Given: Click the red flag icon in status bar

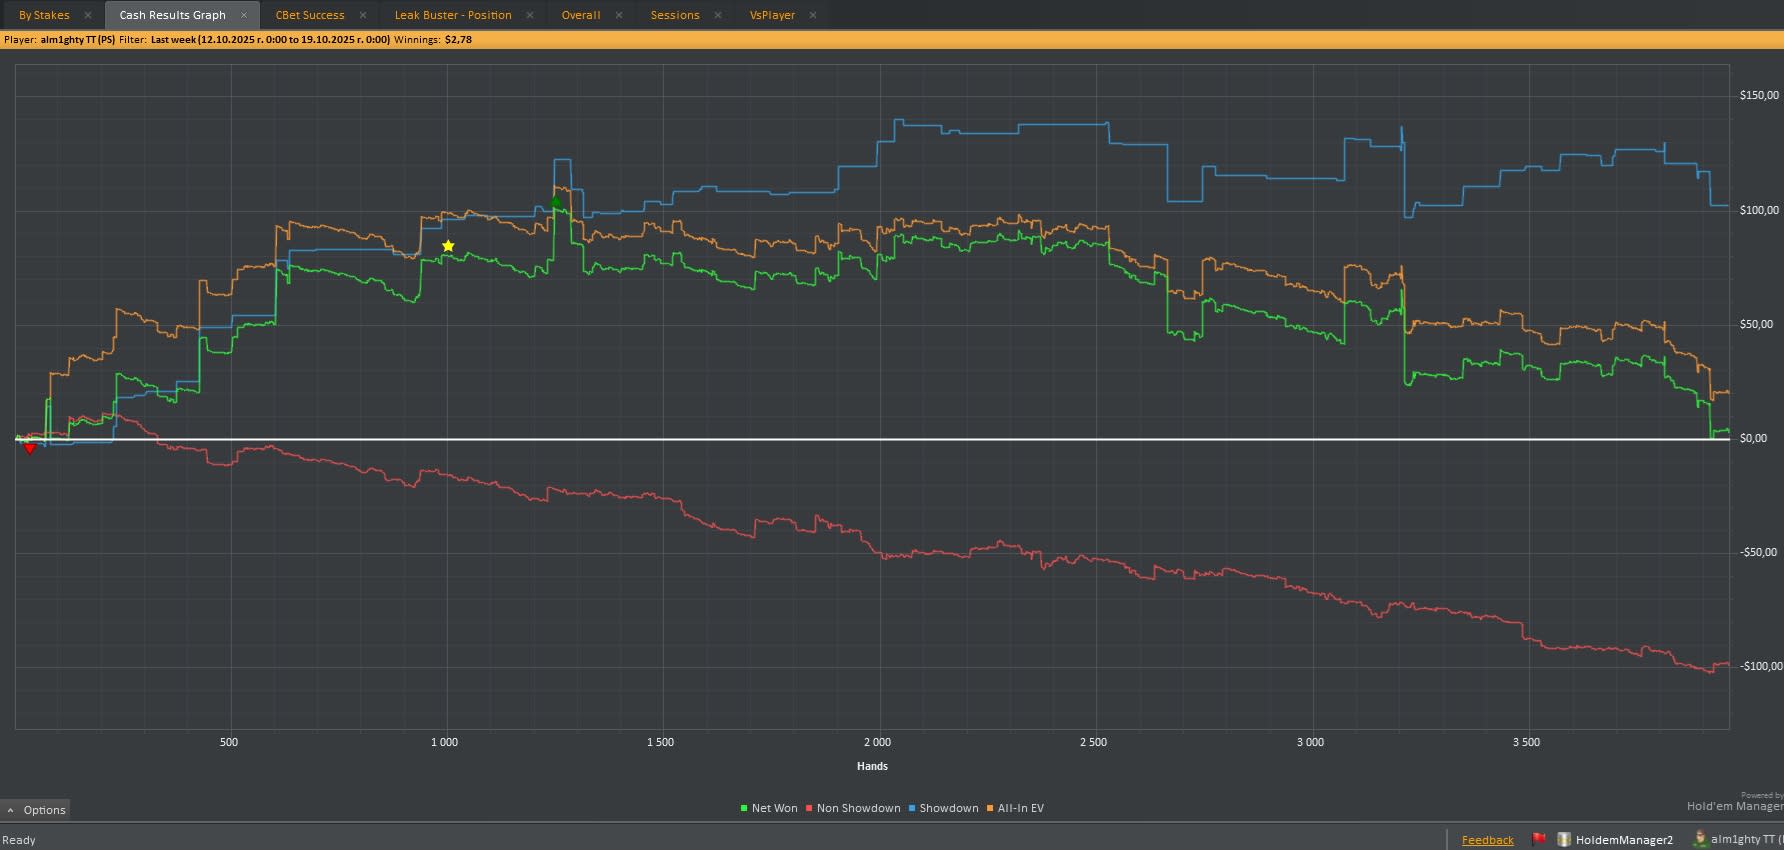Looking at the screenshot, I should pos(1539,839).
